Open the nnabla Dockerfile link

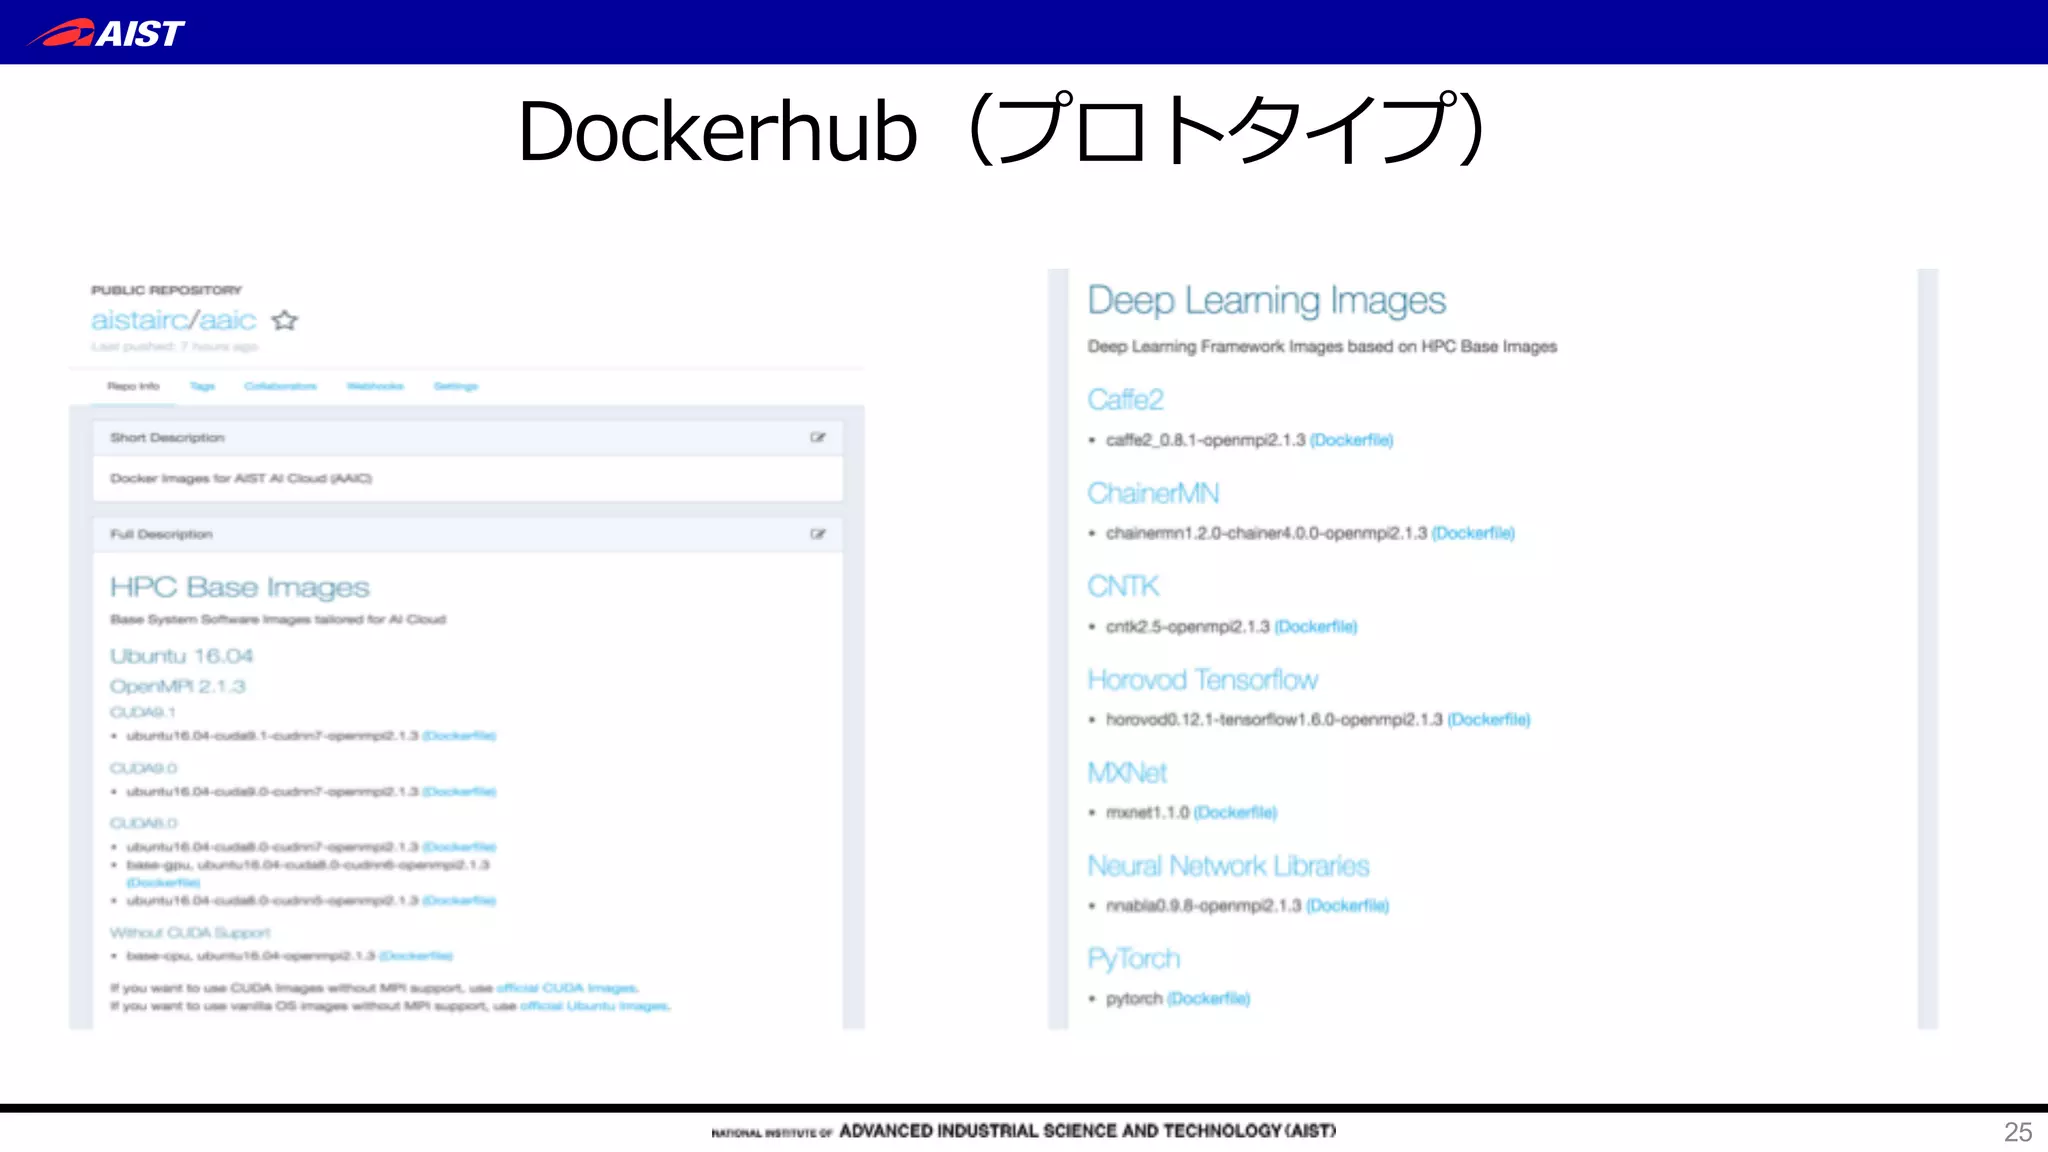click(1347, 906)
